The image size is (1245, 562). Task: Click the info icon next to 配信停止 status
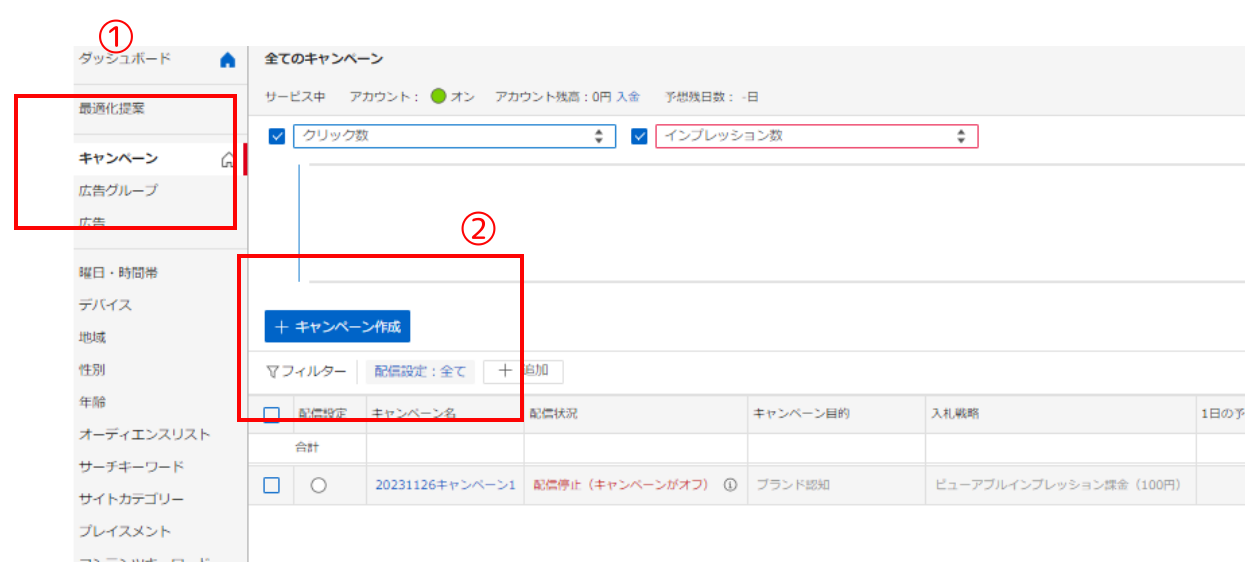(729, 485)
